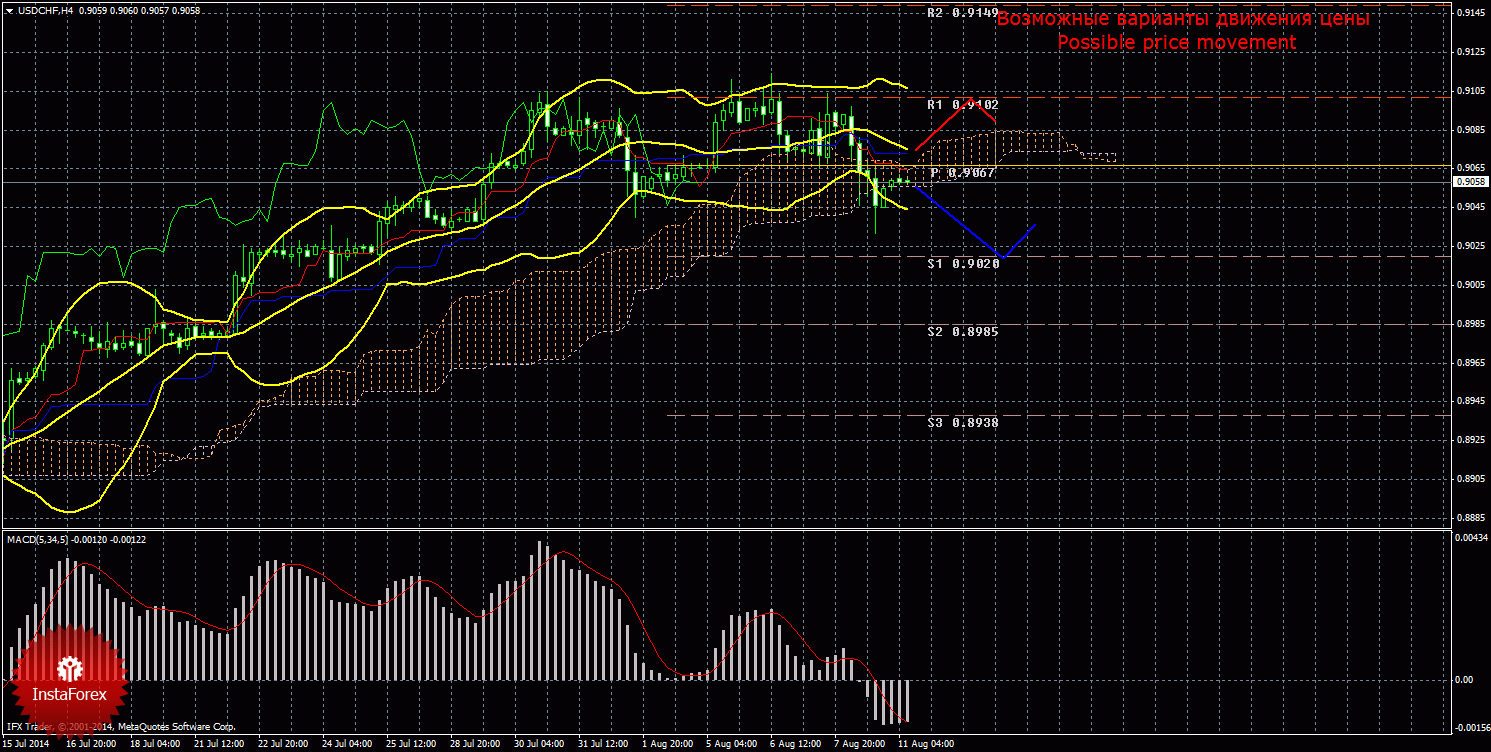The width and height of the screenshot is (1491, 752).
Task: Click the '28 Jul 20:00' time label
Action: tap(476, 744)
